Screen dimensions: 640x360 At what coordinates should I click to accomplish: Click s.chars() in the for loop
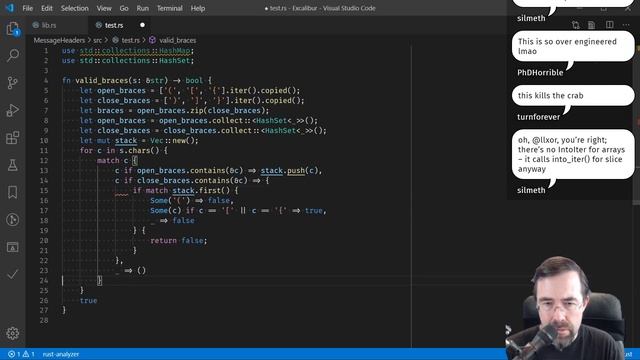pos(139,150)
